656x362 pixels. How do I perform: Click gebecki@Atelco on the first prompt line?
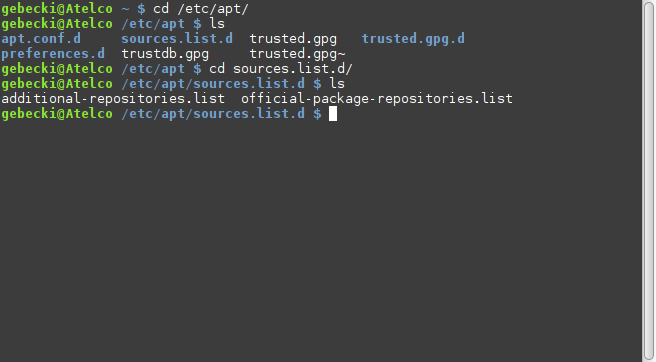pos(57,9)
